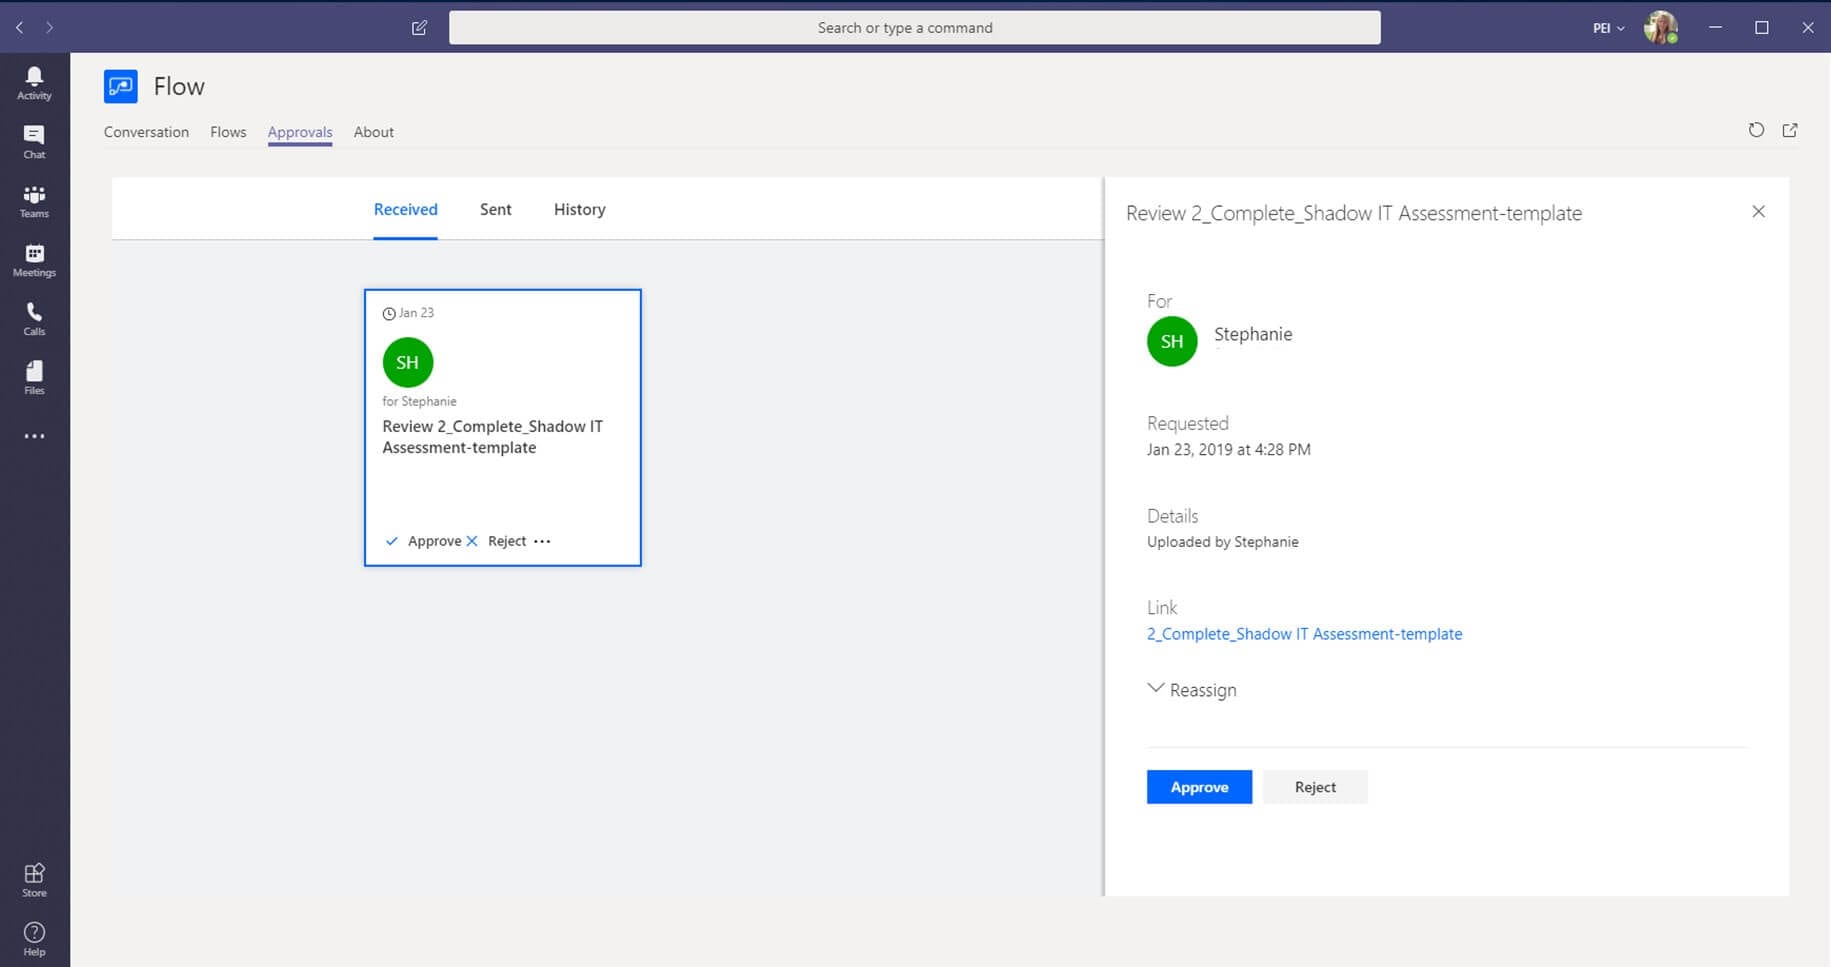This screenshot has width=1831, height=967.
Task: Click the Flow app title text
Action: pyautogui.click(x=179, y=87)
